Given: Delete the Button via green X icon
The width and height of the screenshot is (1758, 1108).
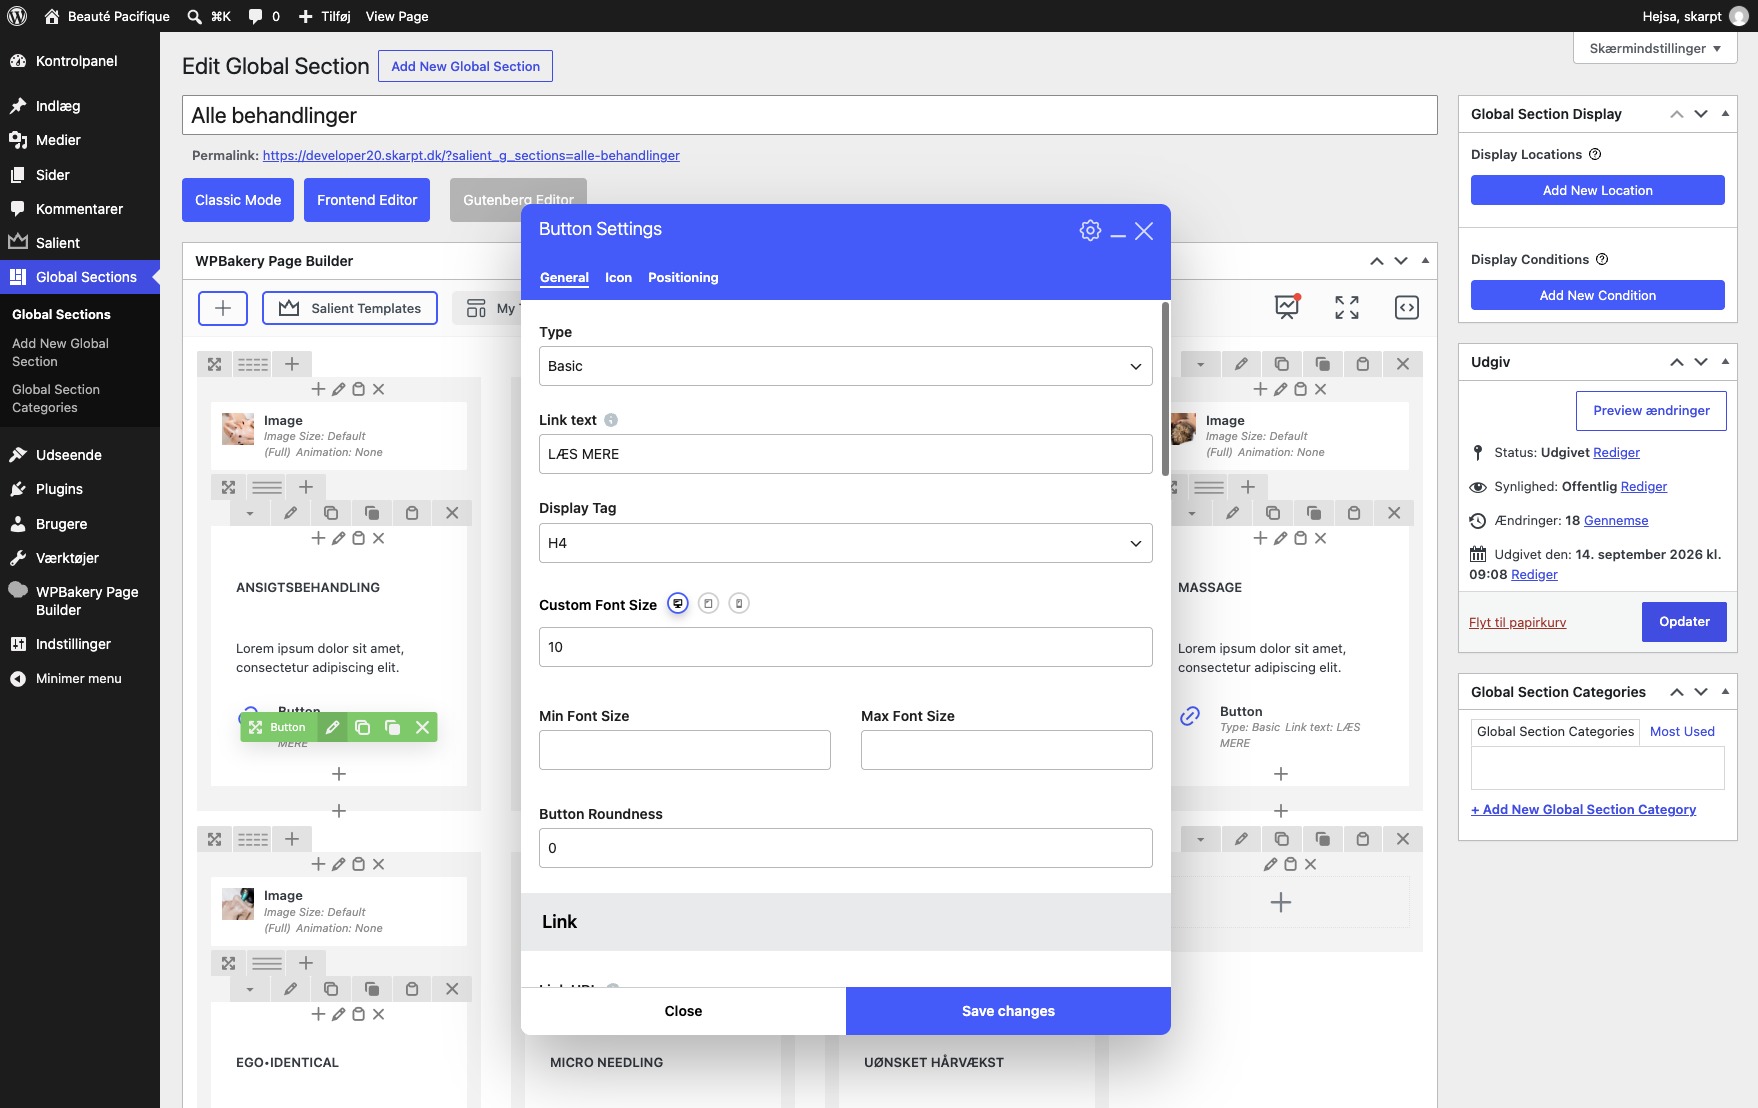Looking at the screenshot, I should [x=422, y=727].
